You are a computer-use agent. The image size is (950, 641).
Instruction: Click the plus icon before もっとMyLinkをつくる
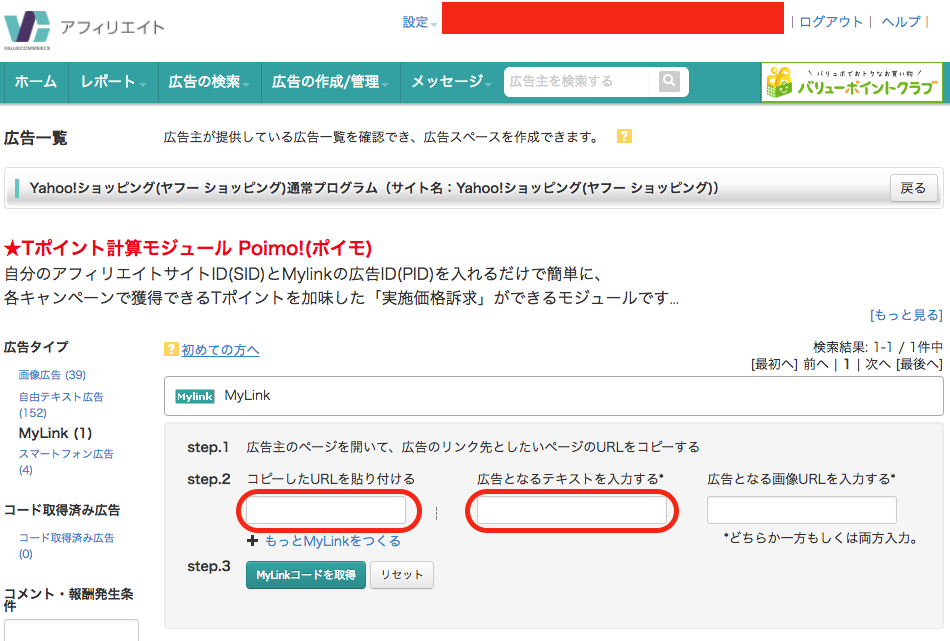point(253,541)
